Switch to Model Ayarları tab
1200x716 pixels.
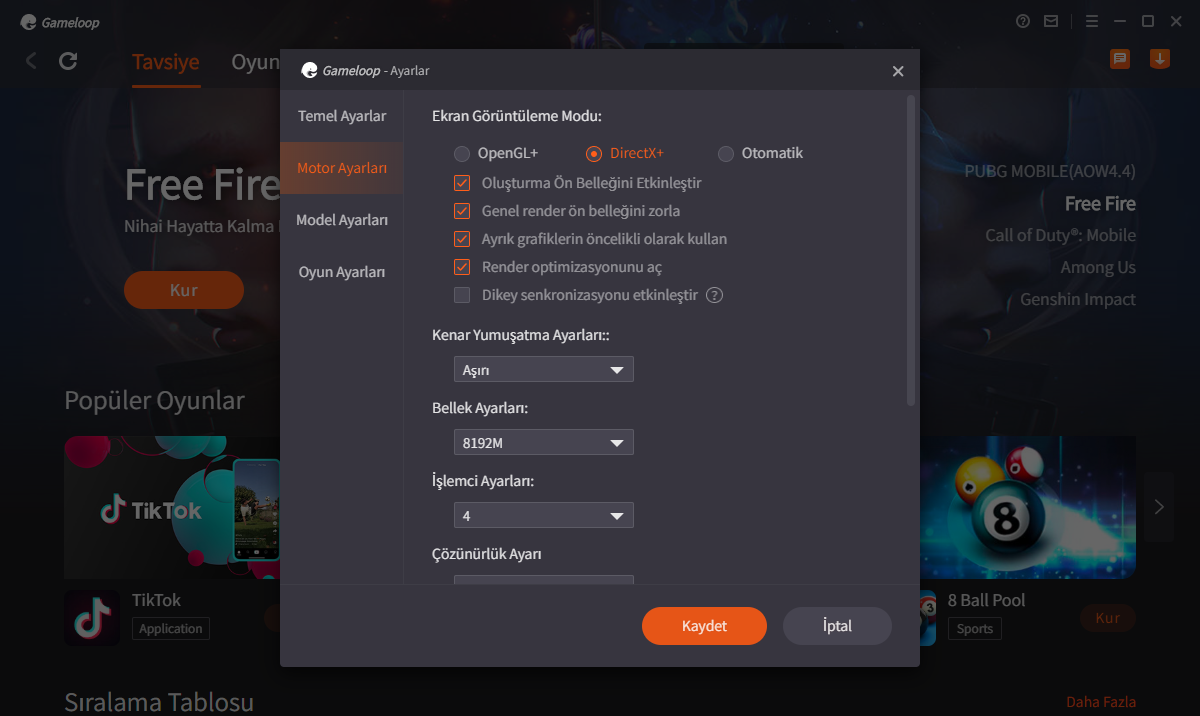(342, 220)
